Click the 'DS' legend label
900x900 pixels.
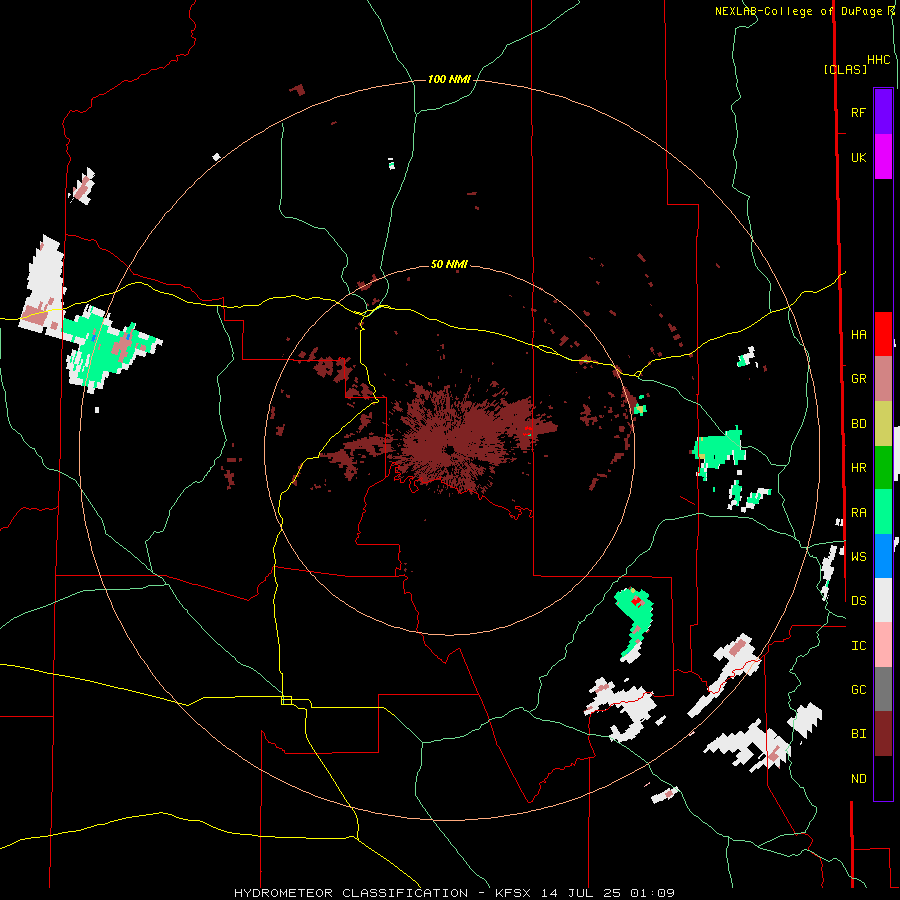pyautogui.click(x=858, y=601)
